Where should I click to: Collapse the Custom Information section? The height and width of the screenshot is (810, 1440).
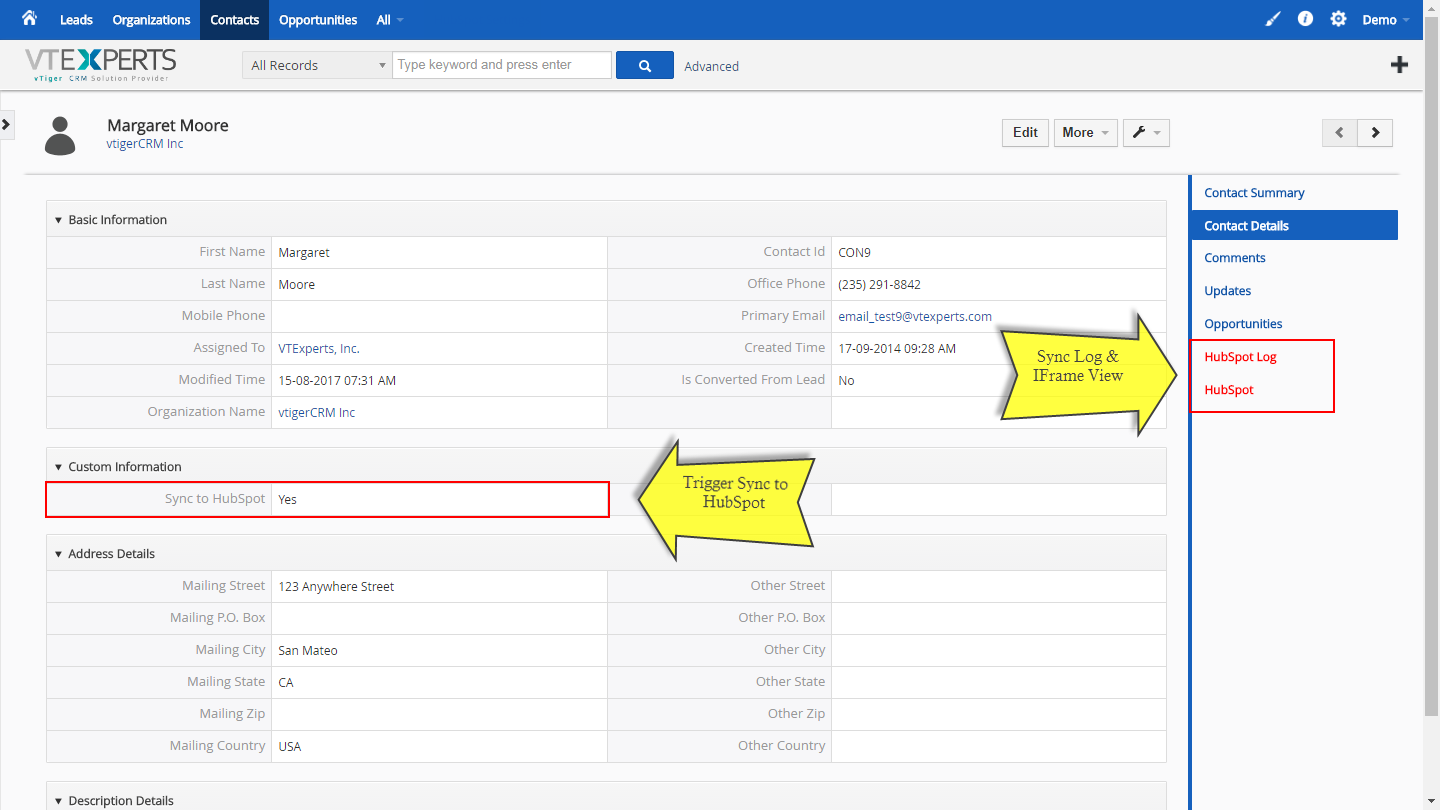tap(58, 467)
